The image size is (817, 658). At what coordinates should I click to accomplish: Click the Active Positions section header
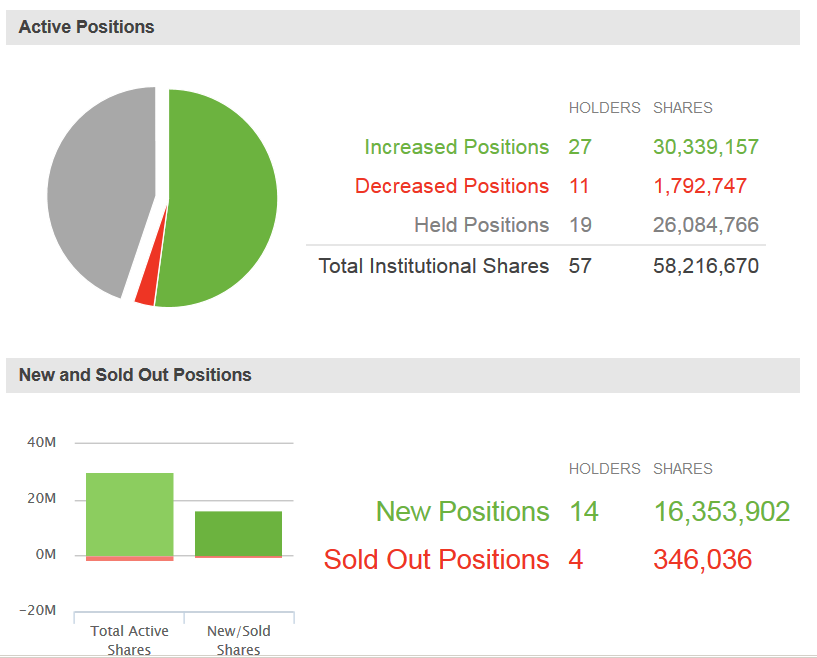coord(87,27)
